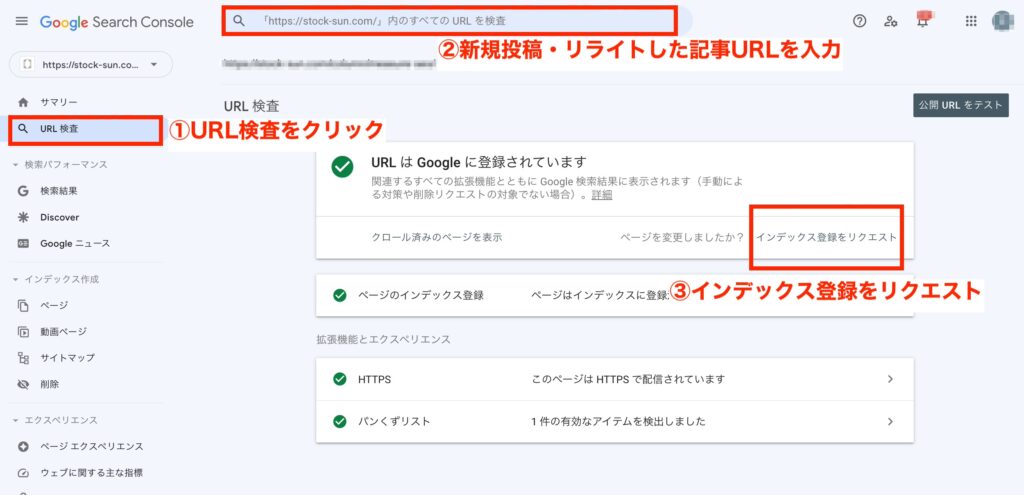The width and height of the screenshot is (1024, 495).
Task: Click the ページ documents icon
Action: (24, 306)
